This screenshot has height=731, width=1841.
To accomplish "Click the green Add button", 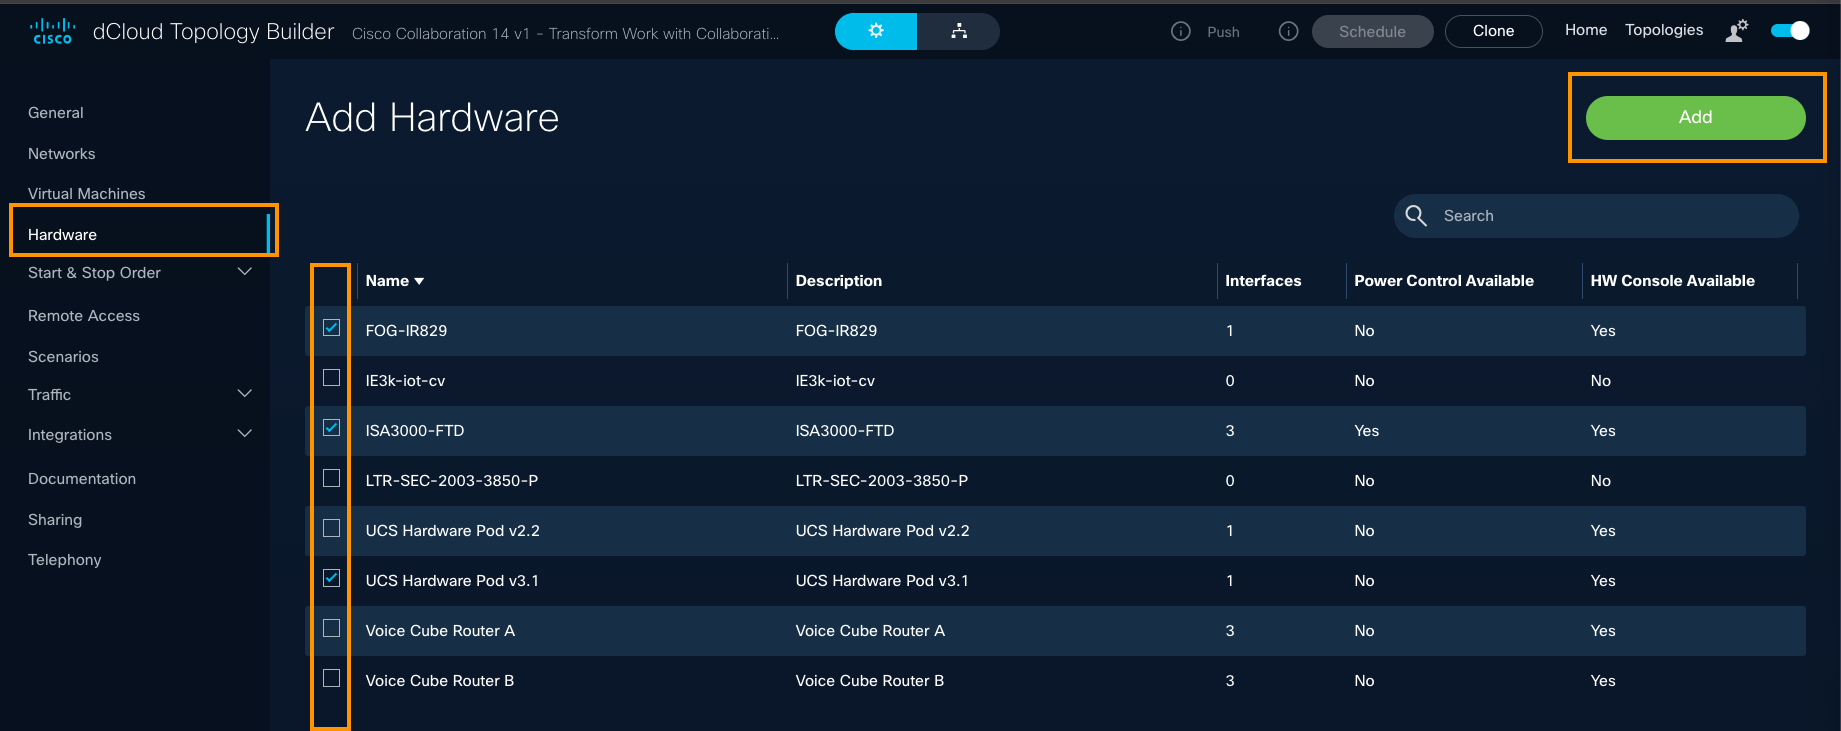I will pos(1696,117).
